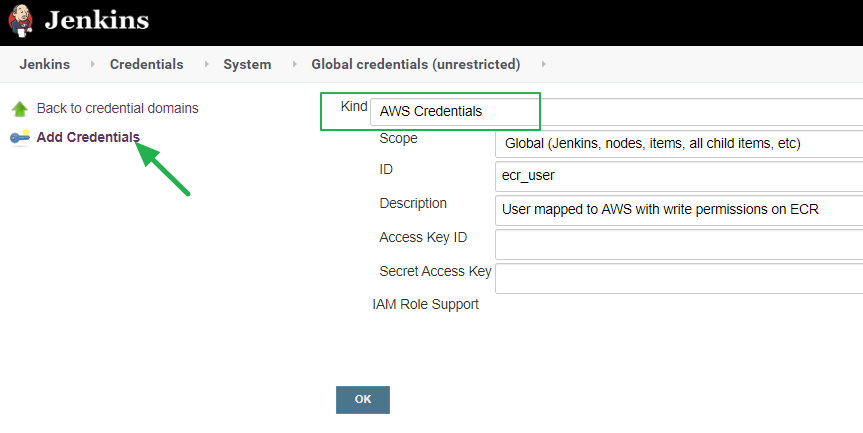Screen dimensions: 863x433
Task: Click Back to credential domains link
Action: click(117, 108)
